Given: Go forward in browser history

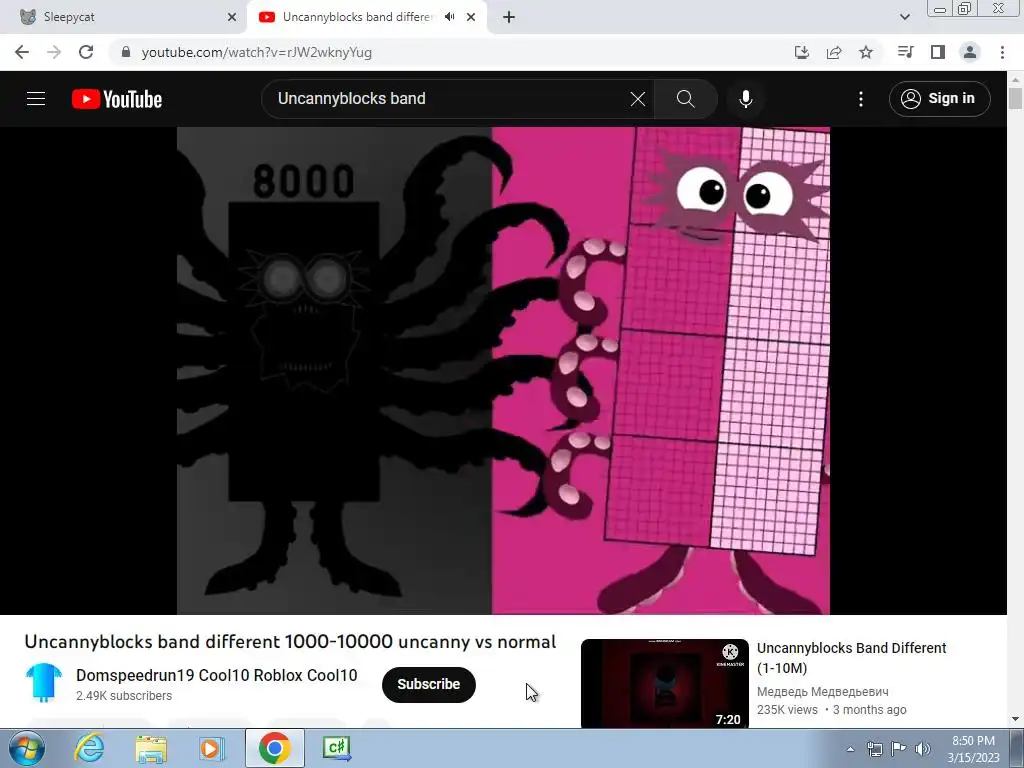Looking at the screenshot, I should [54, 52].
